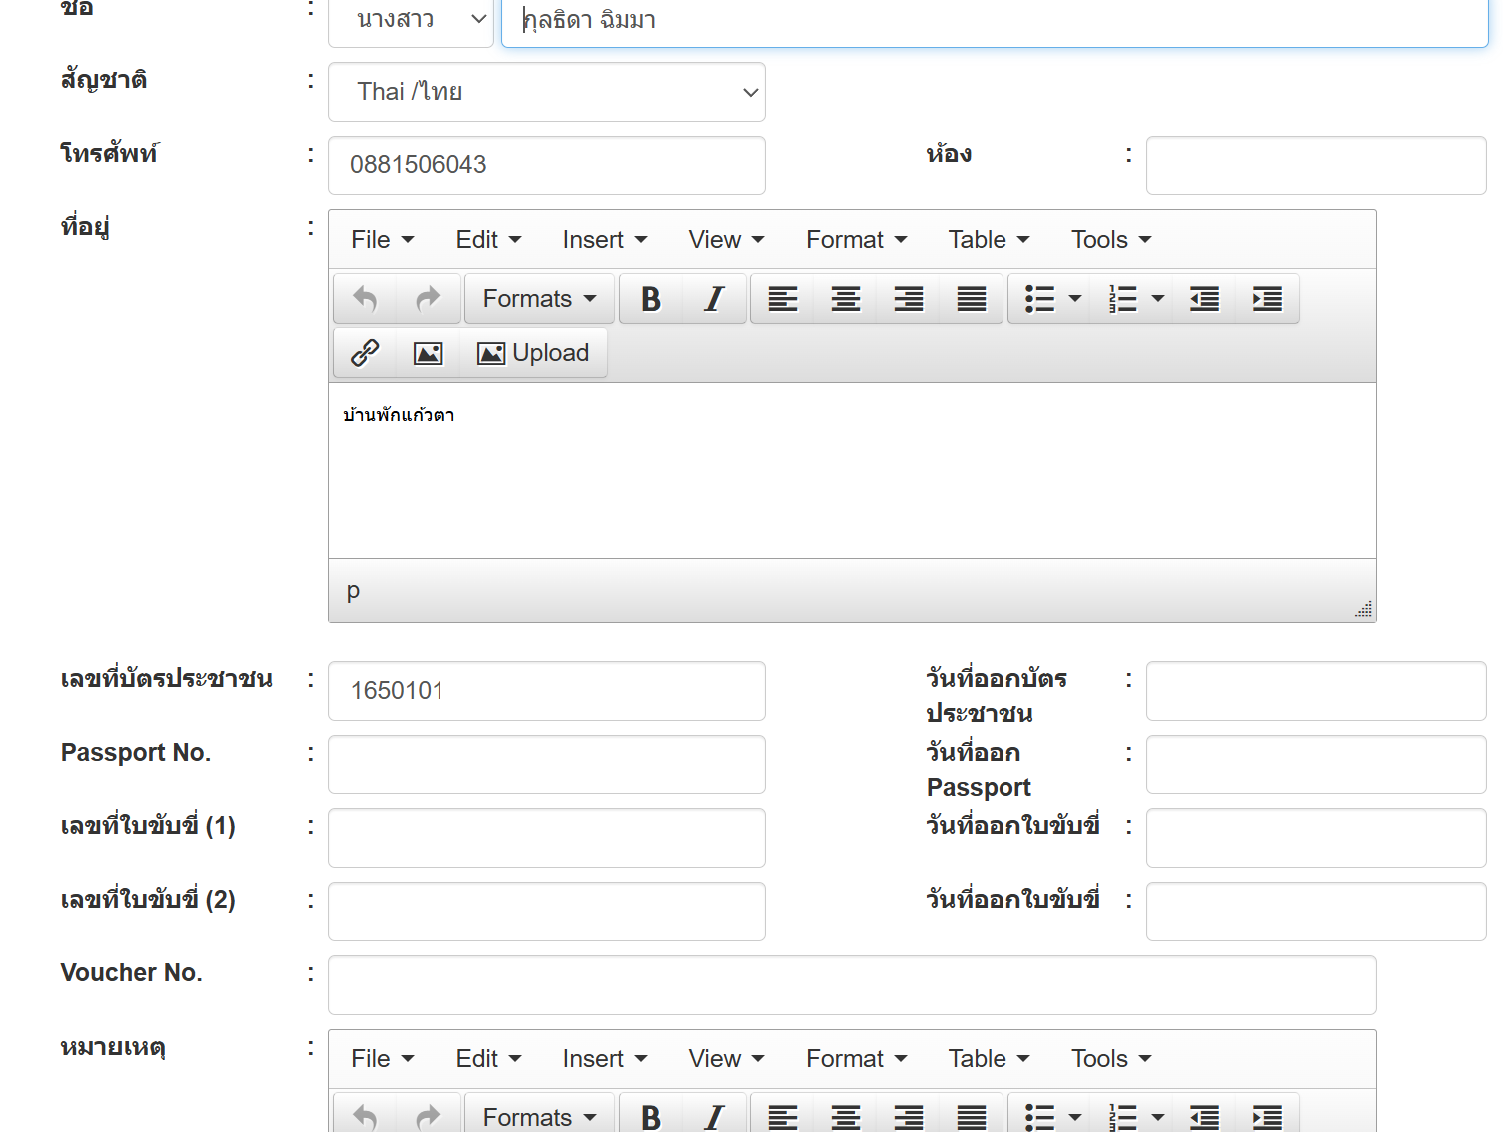Align text right in address editor

tap(909, 299)
